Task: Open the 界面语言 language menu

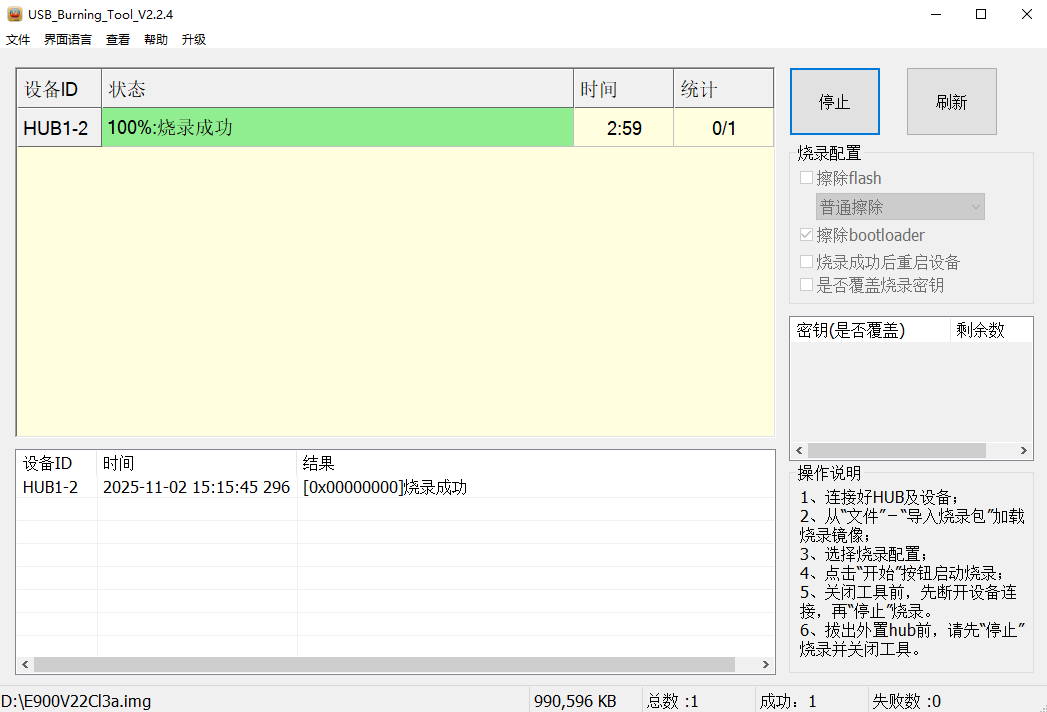Action: [66, 39]
